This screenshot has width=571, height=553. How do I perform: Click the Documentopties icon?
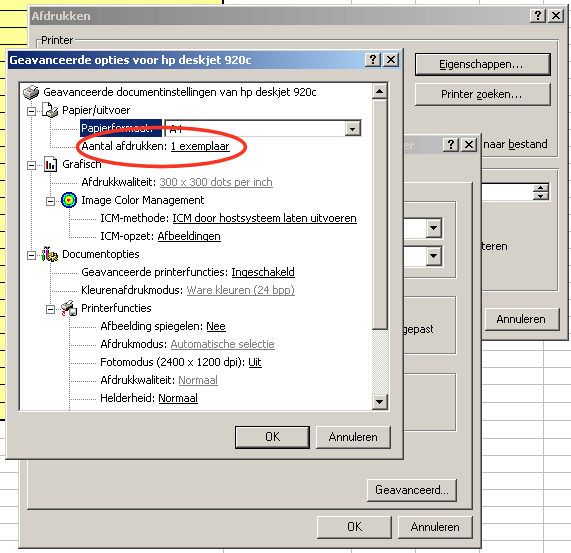click(50, 254)
